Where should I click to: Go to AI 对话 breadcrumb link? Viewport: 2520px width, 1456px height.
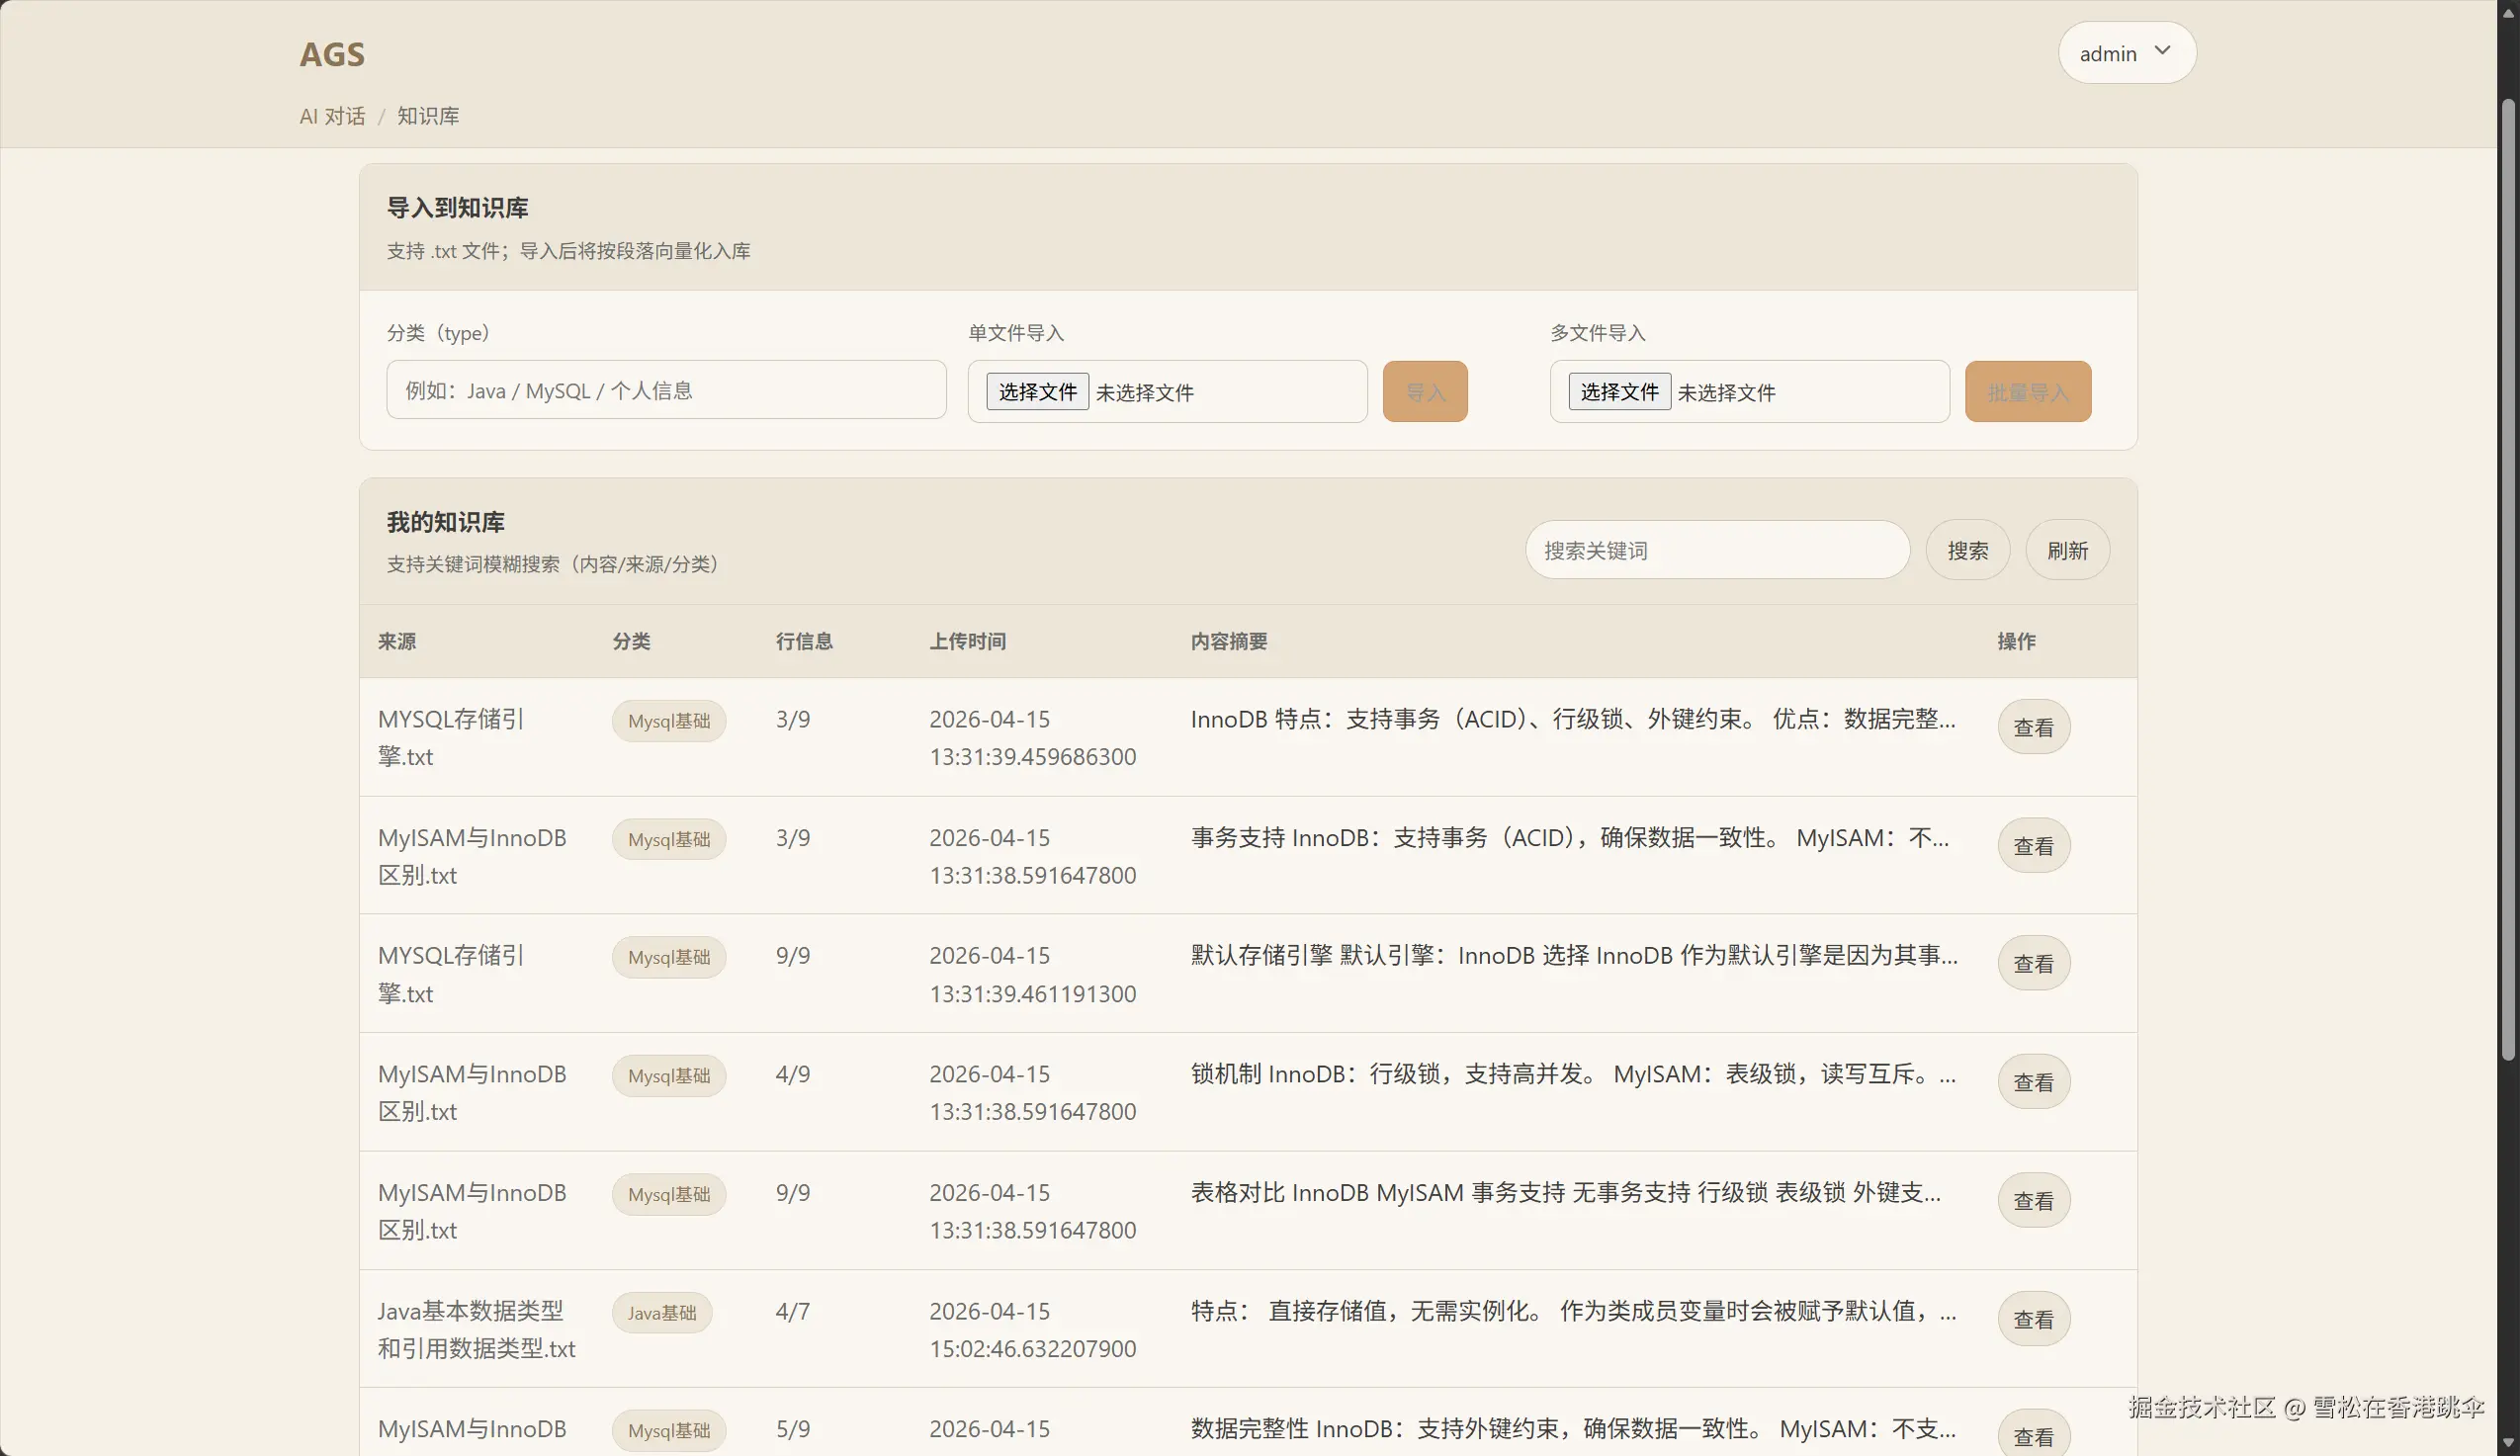(332, 116)
